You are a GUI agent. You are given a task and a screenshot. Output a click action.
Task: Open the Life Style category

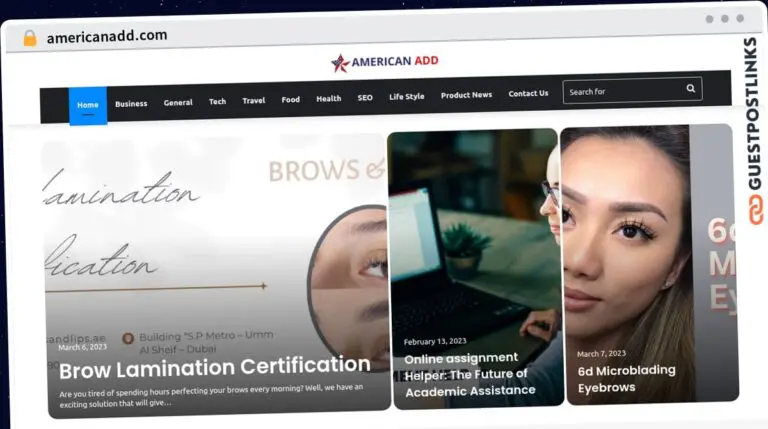point(407,96)
